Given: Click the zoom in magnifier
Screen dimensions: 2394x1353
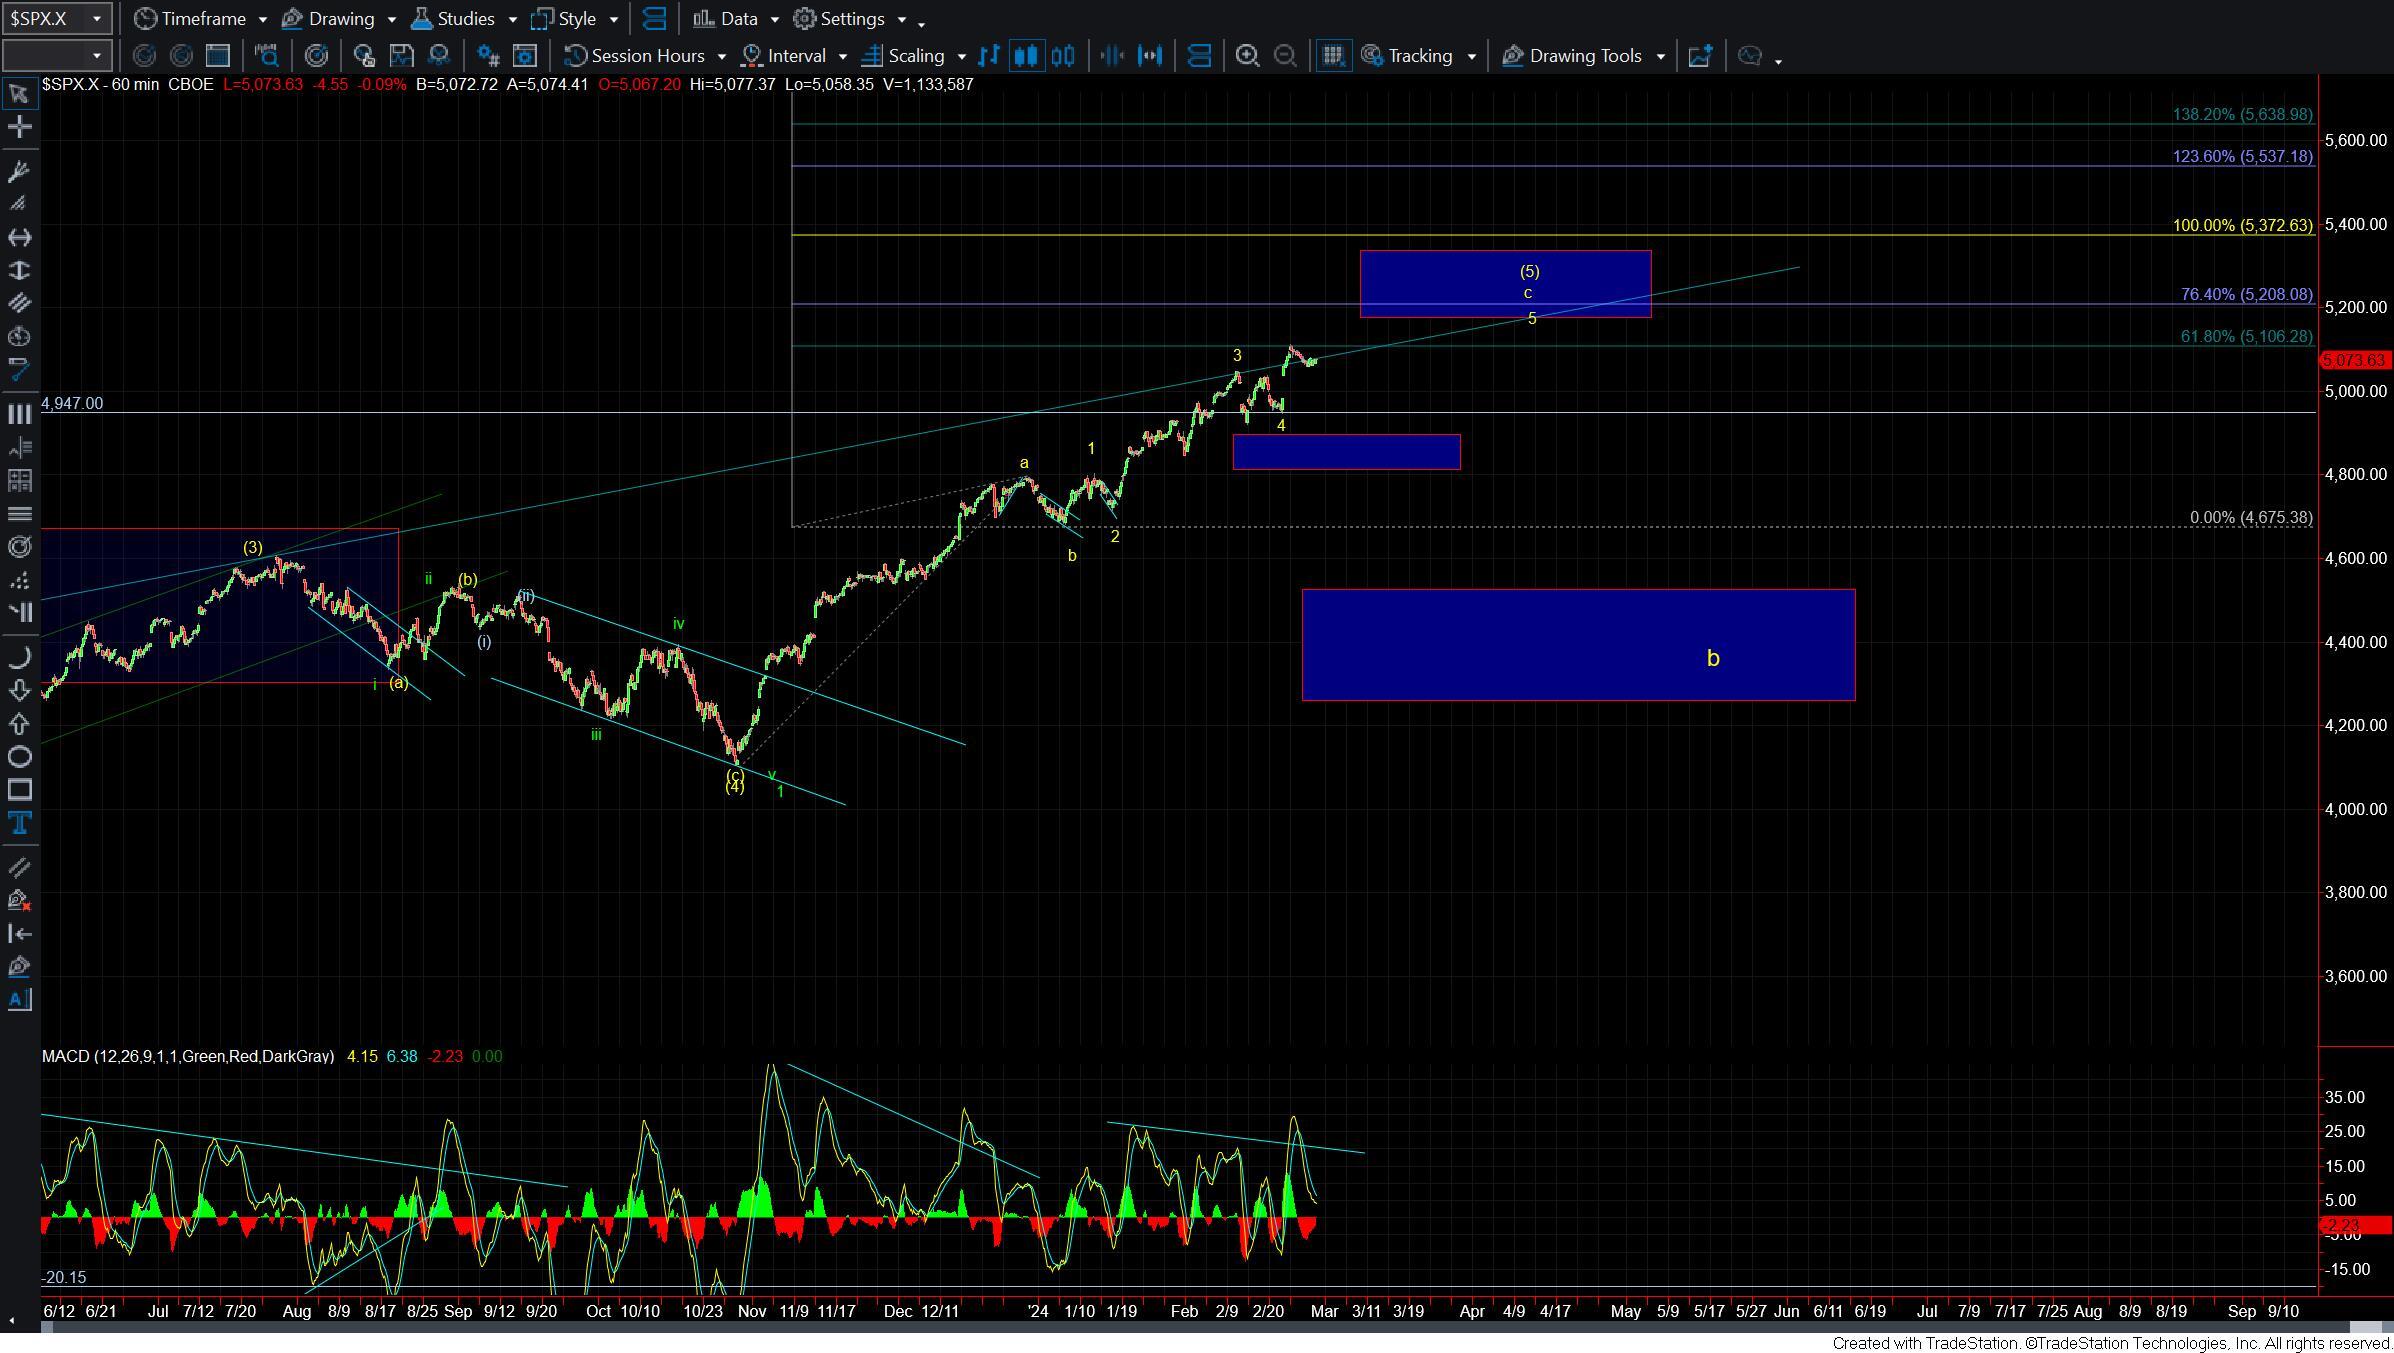Looking at the screenshot, I should [1247, 56].
